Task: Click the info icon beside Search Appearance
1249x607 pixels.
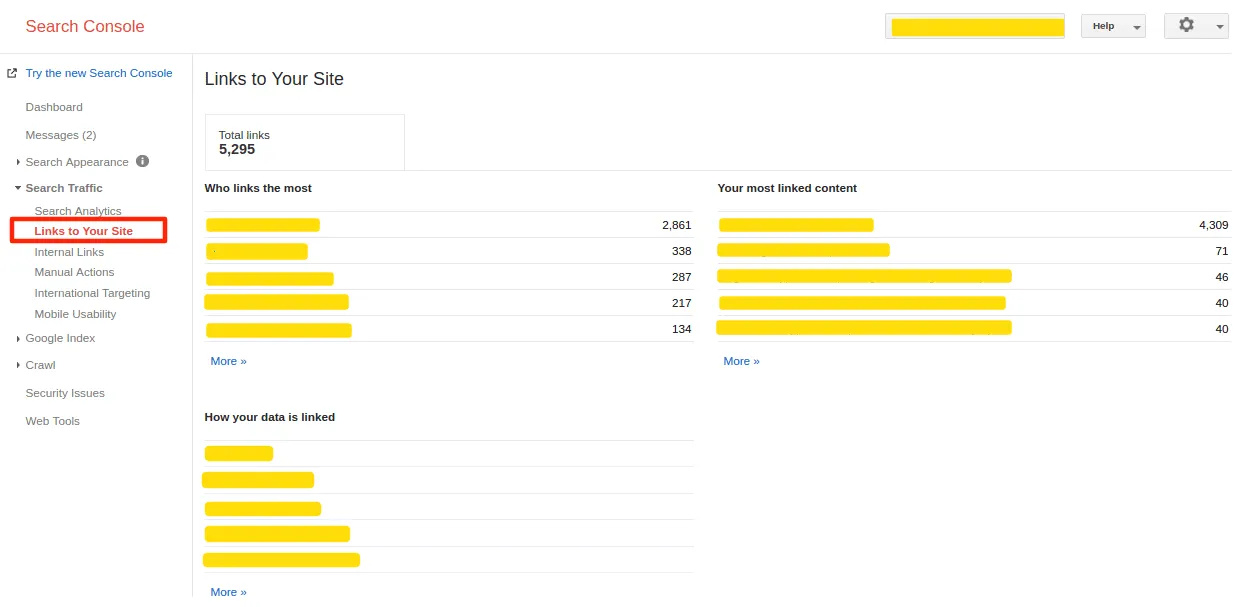Action: 140,161
